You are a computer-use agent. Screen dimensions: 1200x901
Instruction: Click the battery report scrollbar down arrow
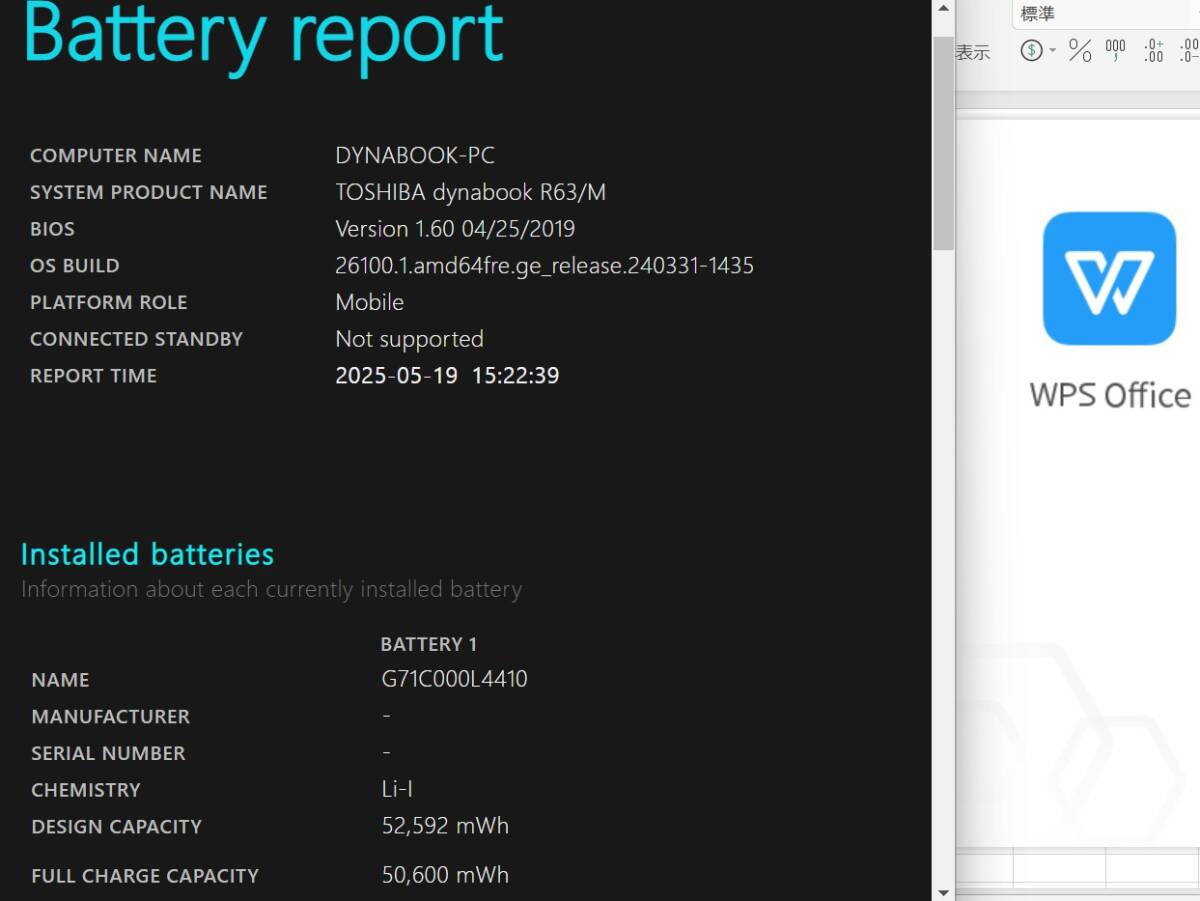(x=943, y=891)
